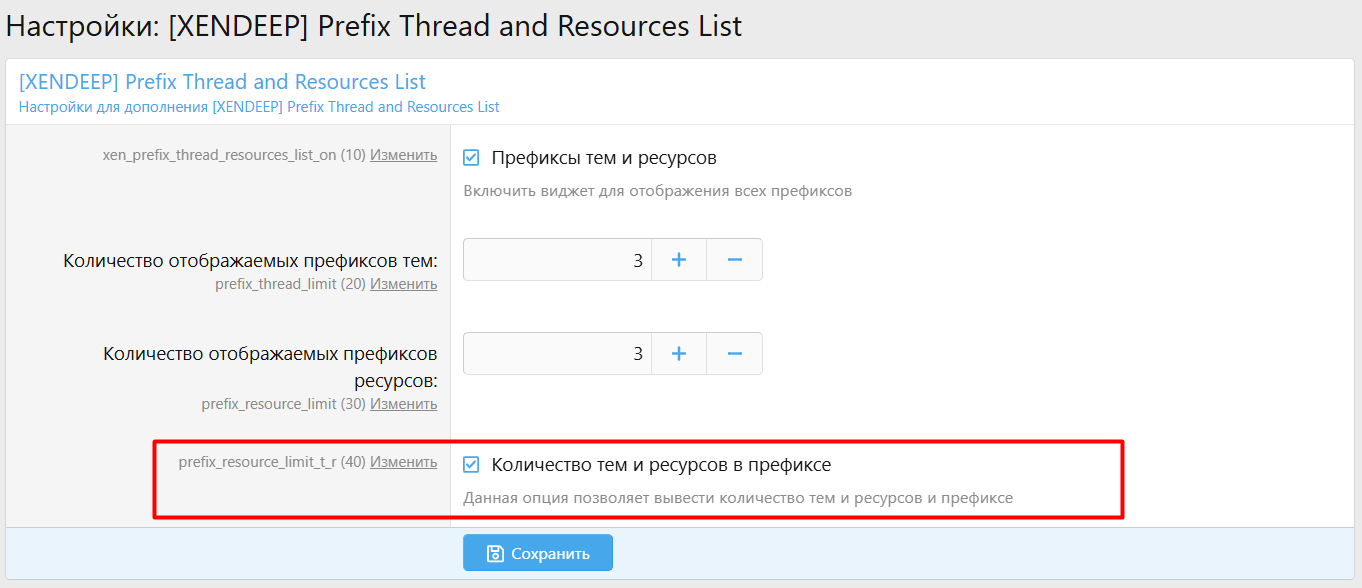Open the blue XENDEEP Prefix Thread heading link

(x=222, y=82)
